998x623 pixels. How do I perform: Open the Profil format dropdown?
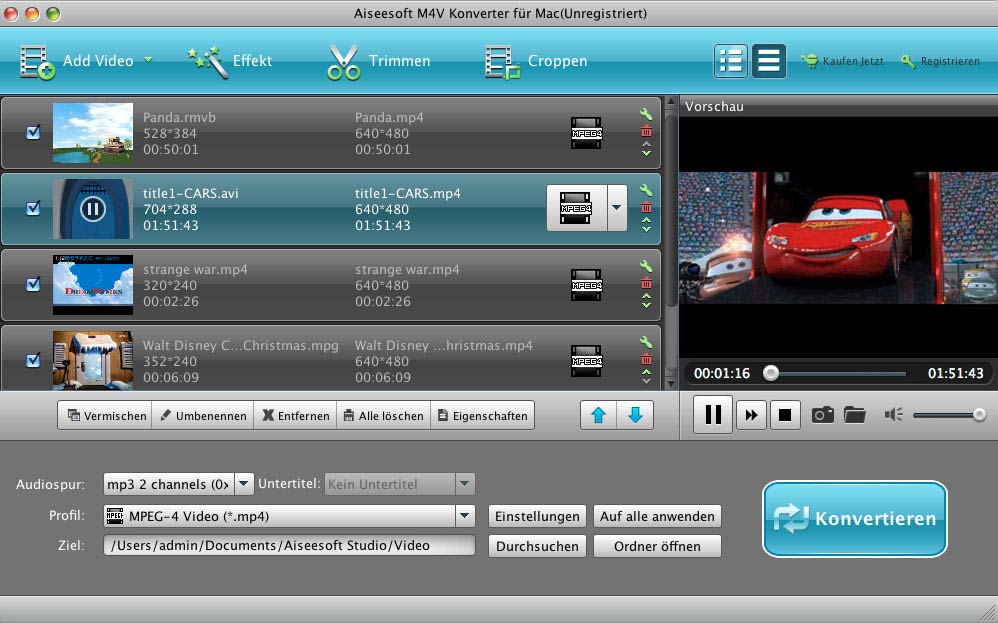click(x=464, y=516)
